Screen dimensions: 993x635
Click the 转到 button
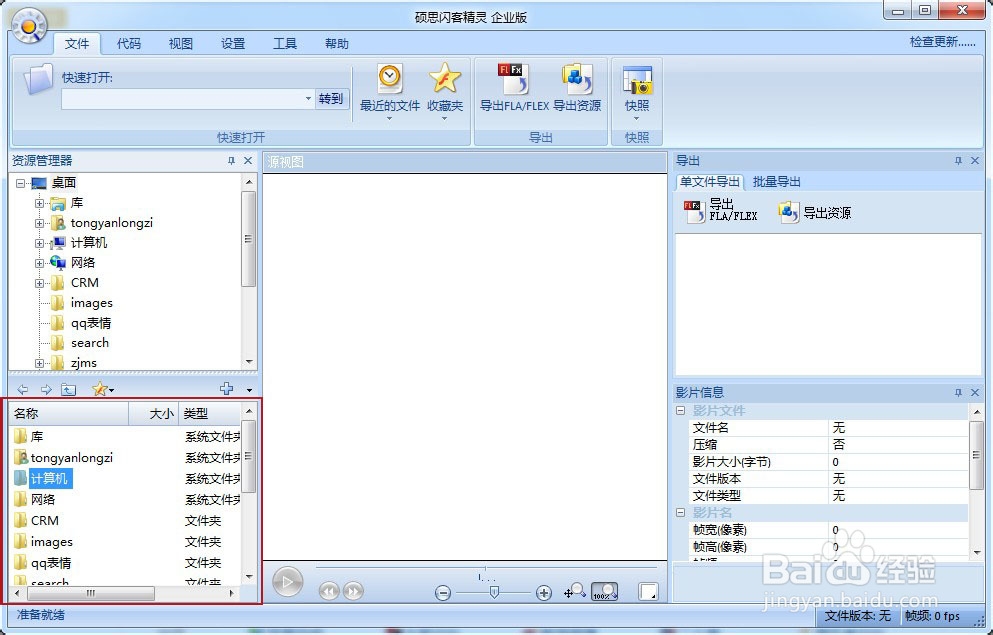click(330, 100)
